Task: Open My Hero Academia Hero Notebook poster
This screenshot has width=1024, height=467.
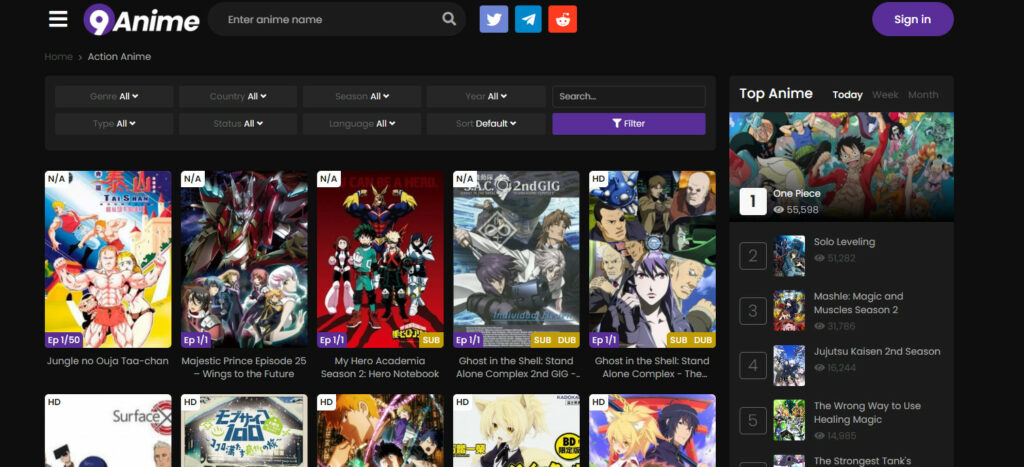Action: coord(380,259)
